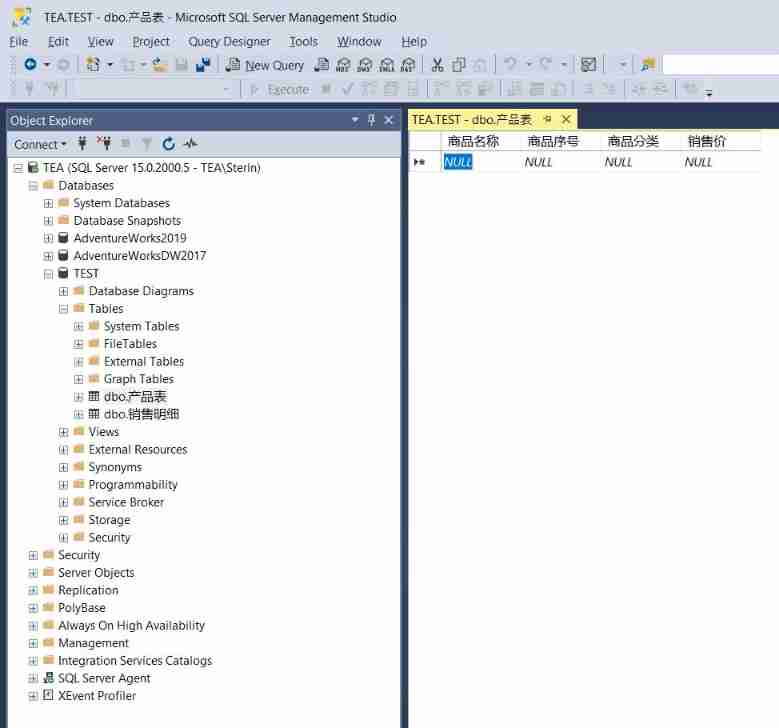Click the XMLA Query icon
This screenshot has height=728, width=779.
[x=387, y=65]
